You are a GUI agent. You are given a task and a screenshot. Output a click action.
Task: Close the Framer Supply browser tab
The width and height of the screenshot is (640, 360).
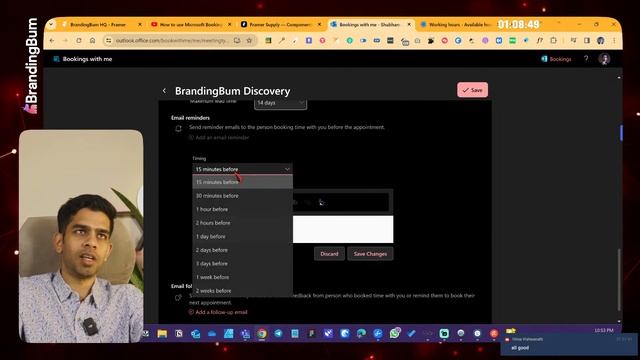coord(319,24)
